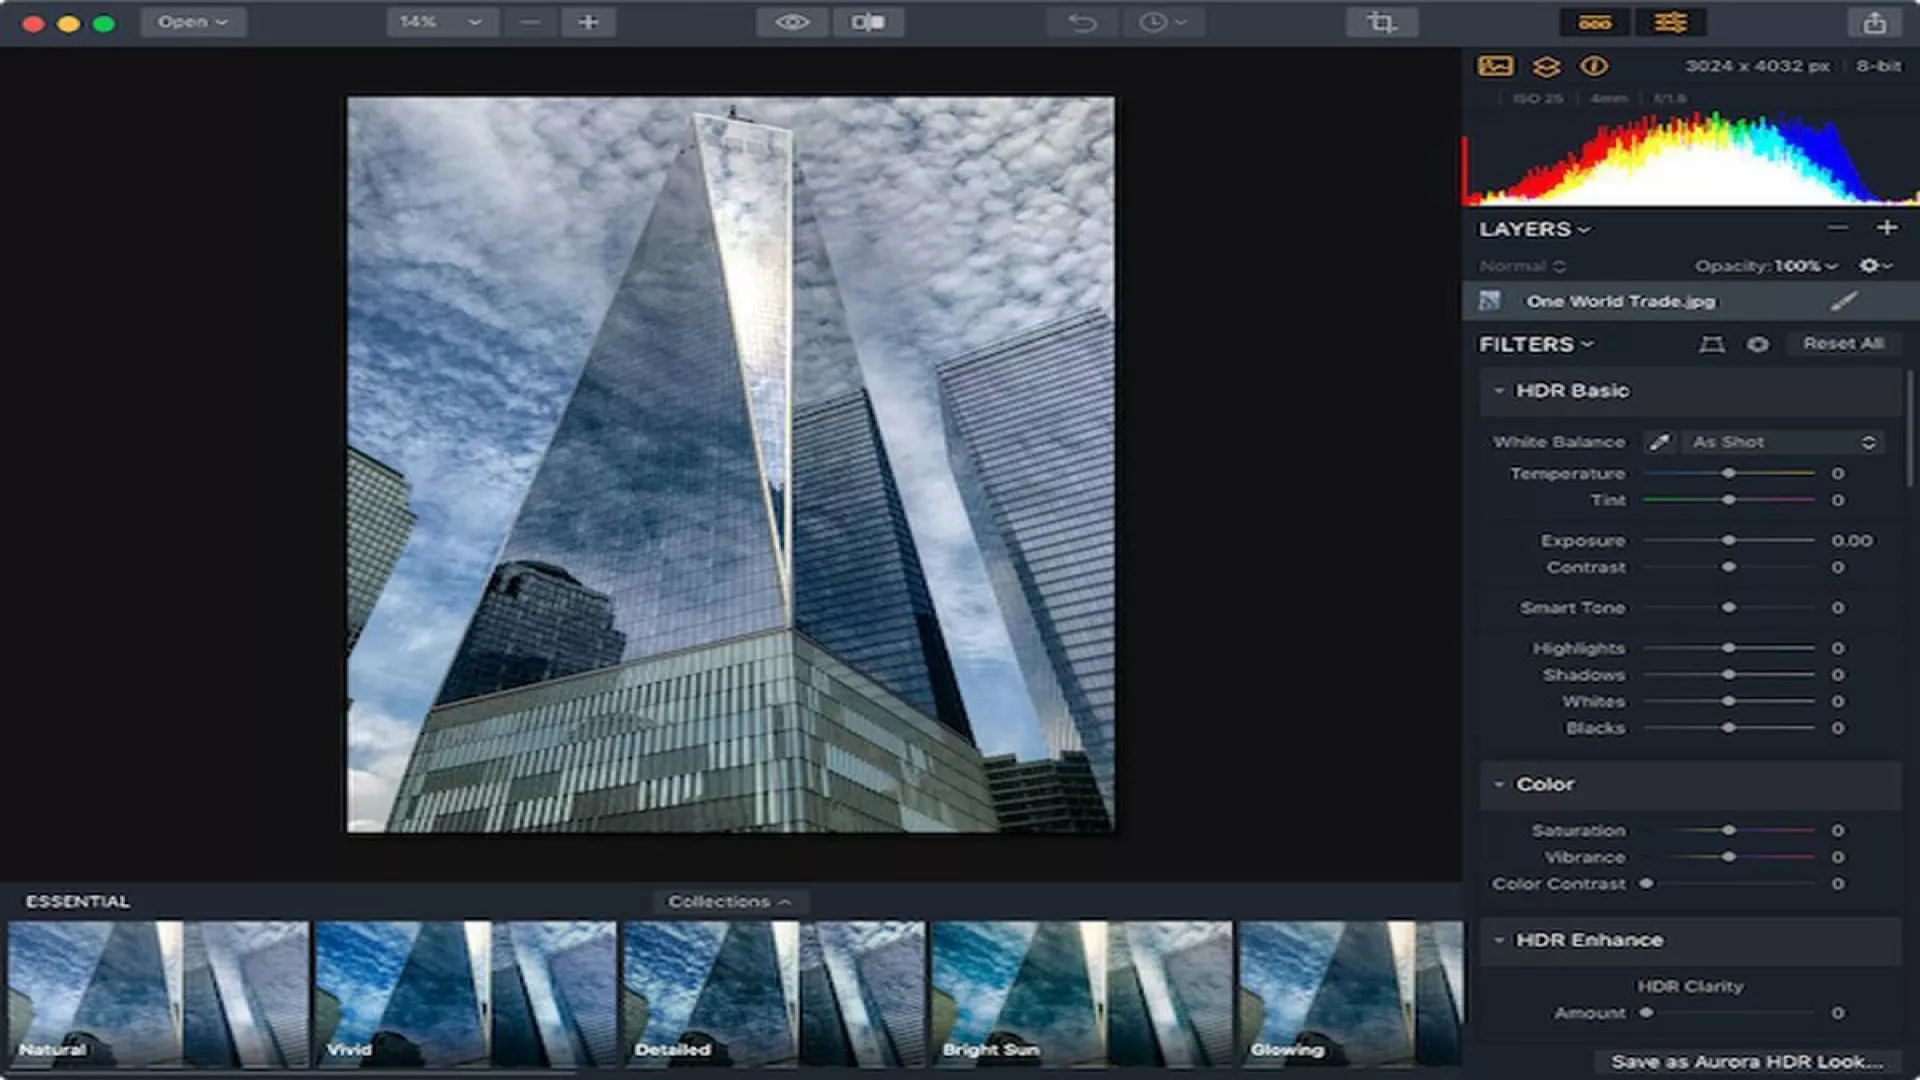Add a new layer with plus

(x=1886, y=228)
